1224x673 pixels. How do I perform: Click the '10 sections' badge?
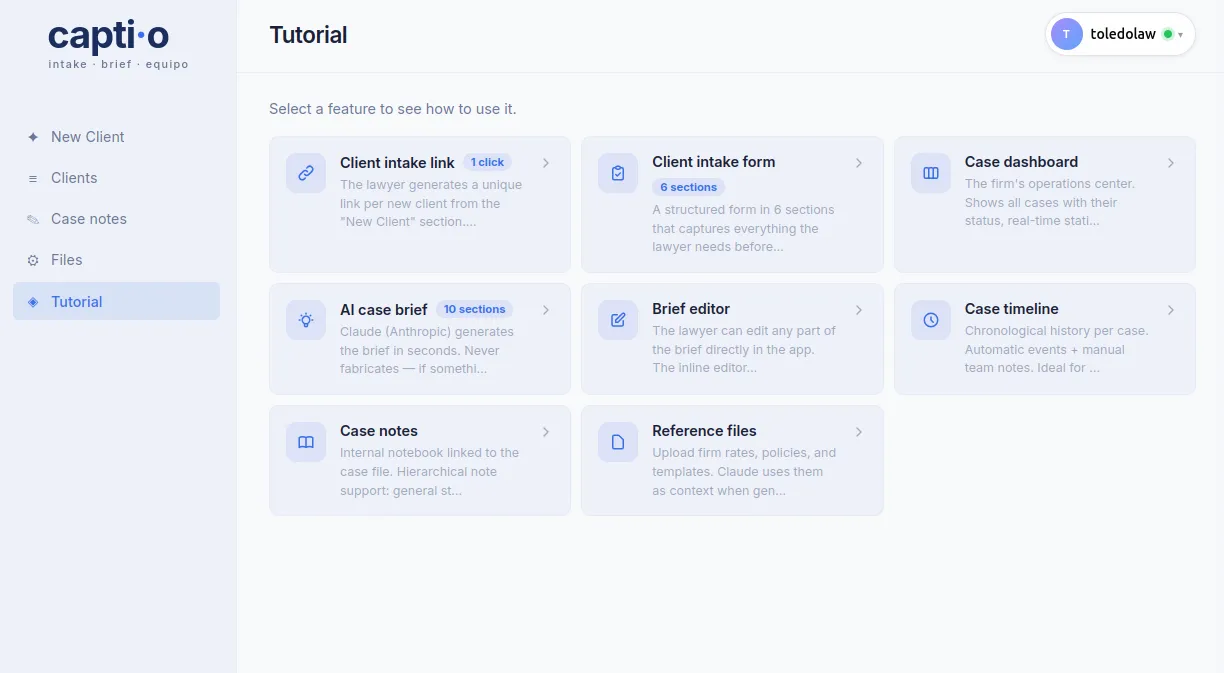475,309
